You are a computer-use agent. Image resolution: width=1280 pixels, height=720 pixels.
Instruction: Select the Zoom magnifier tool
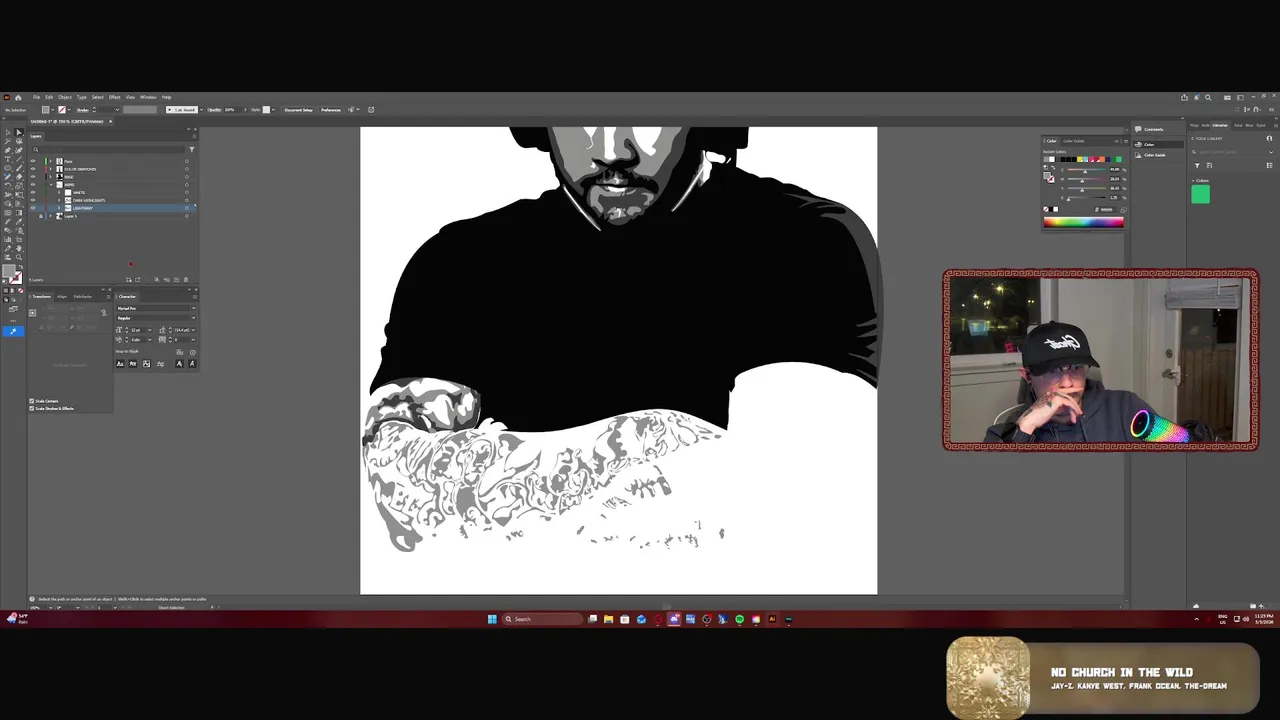pos(19,257)
